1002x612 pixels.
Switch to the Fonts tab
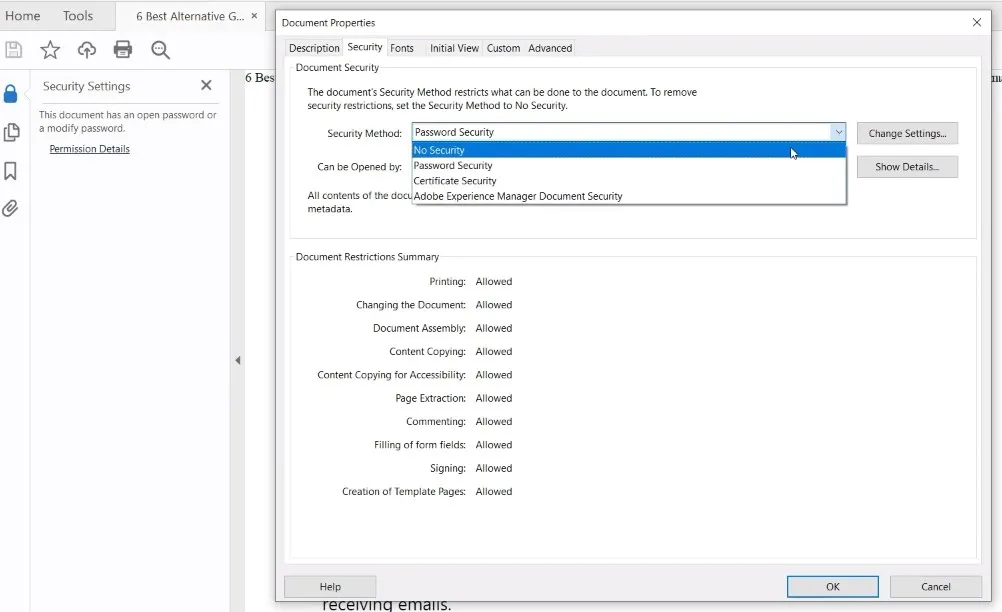tap(403, 47)
